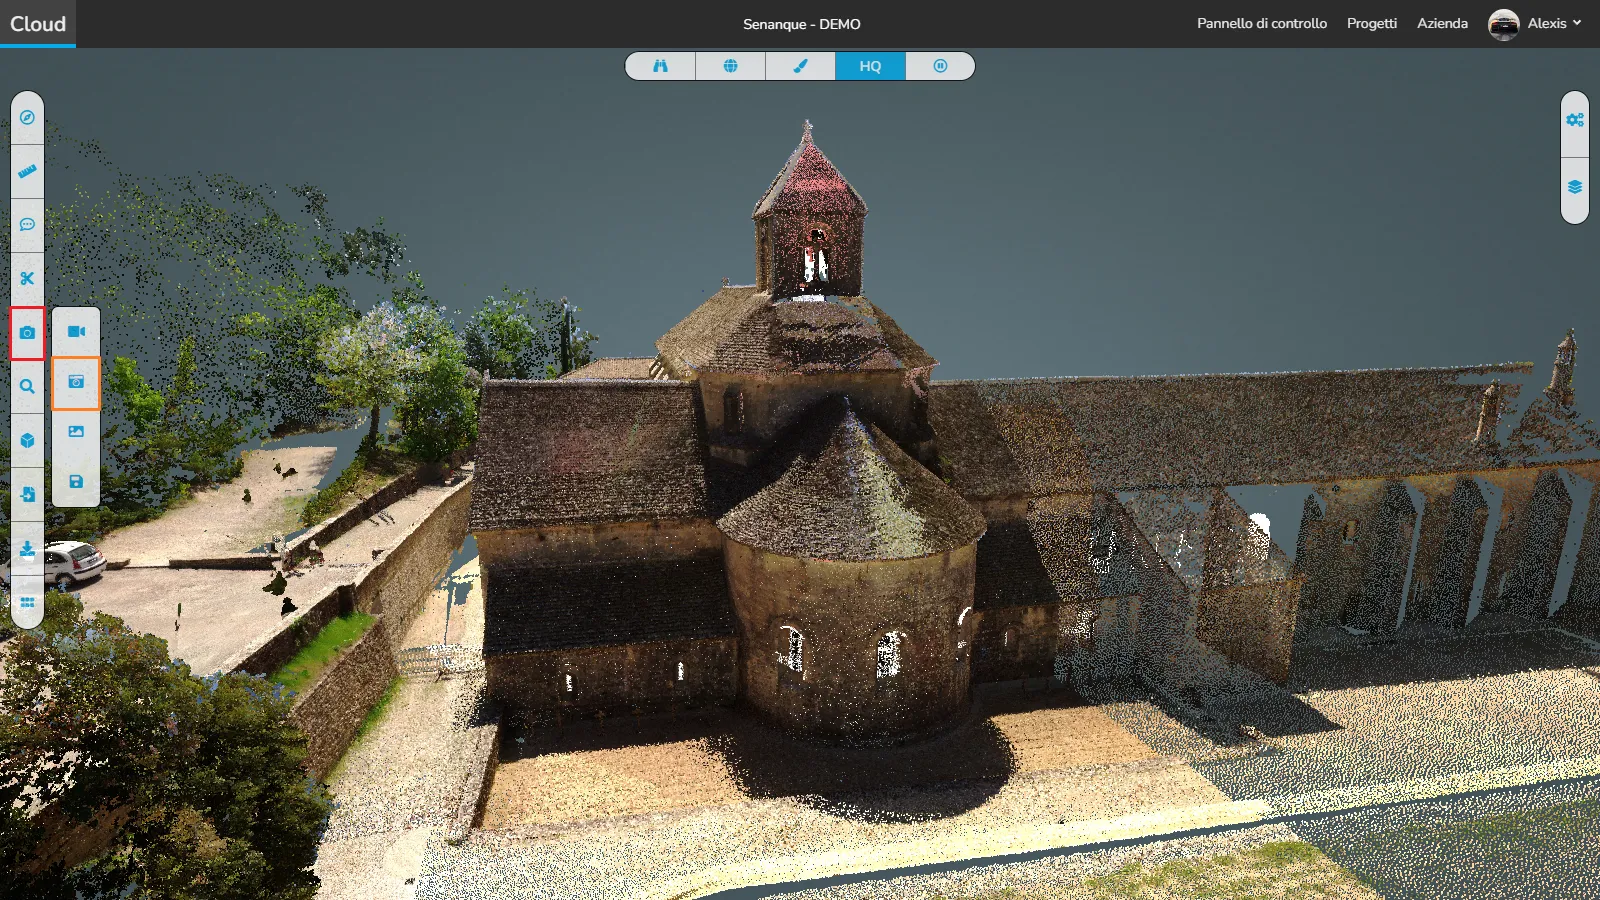Open the settings gears panel
1600x900 pixels.
pos(1575,120)
